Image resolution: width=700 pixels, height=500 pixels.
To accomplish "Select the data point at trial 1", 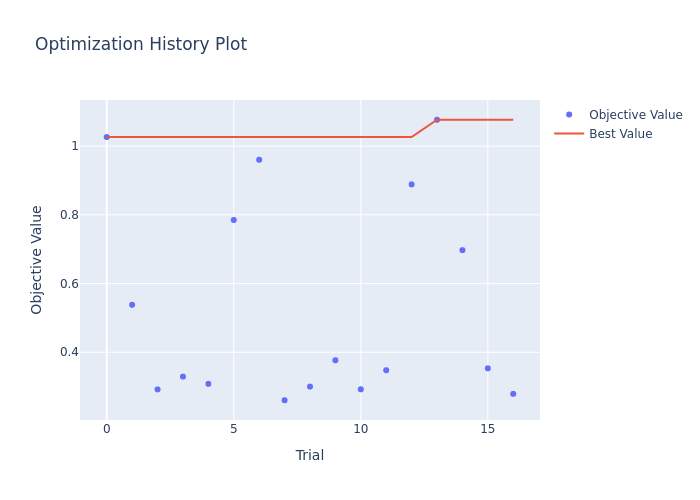I will (x=132, y=305).
